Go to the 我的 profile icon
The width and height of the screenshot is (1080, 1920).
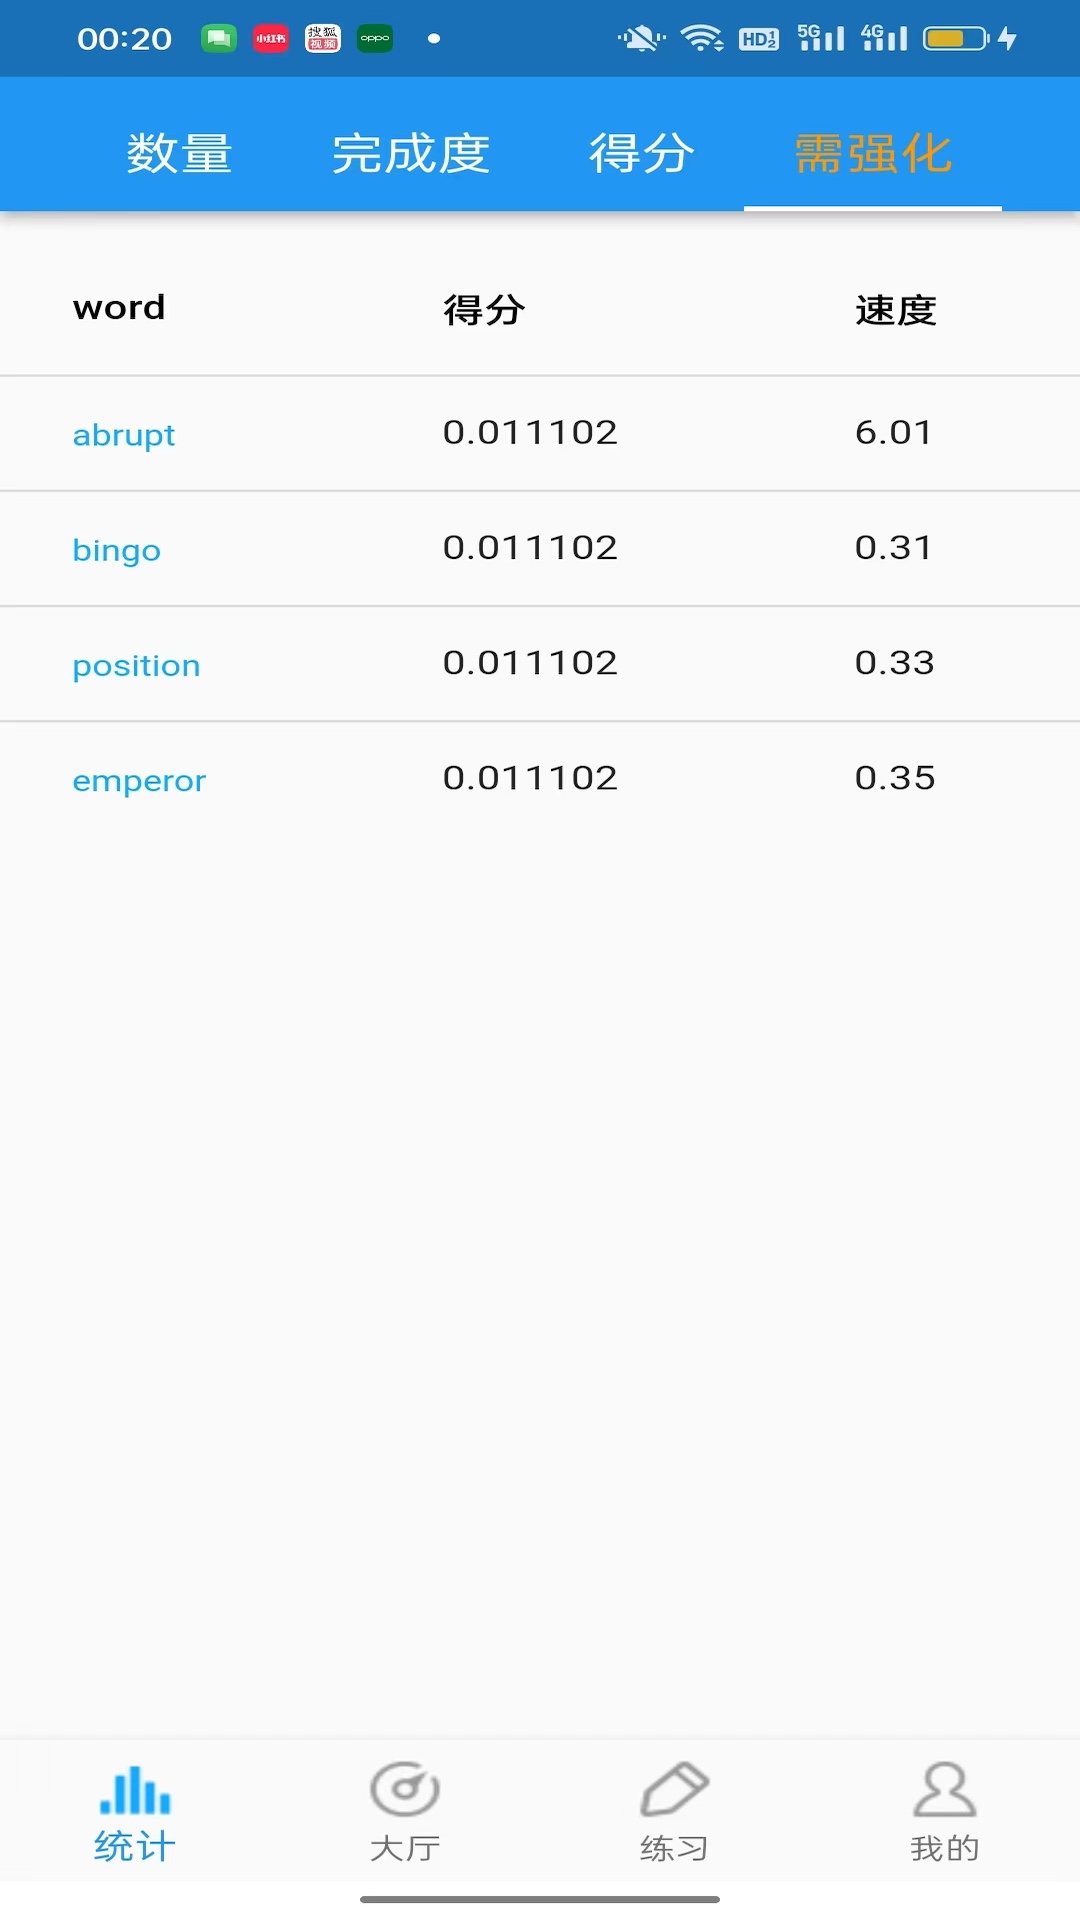[x=944, y=1790]
